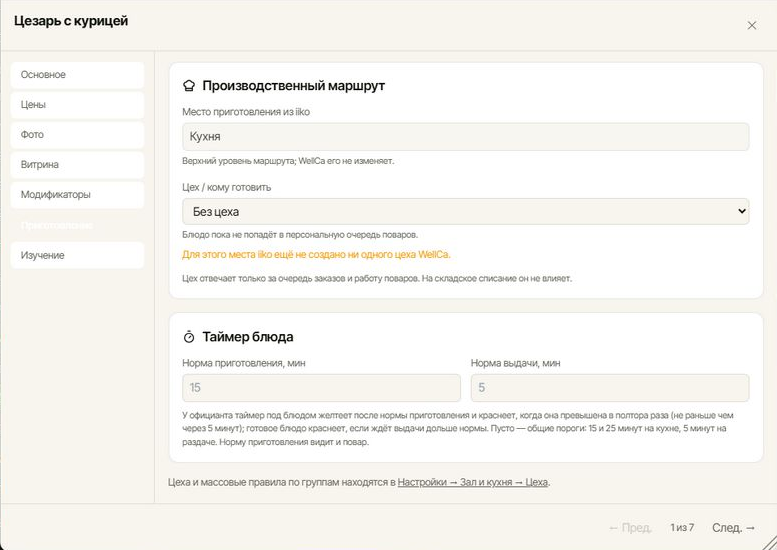The height and width of the screenshot is (550, 777).
Task: Select the active Приготовление tab
Action: coord(77,225)
